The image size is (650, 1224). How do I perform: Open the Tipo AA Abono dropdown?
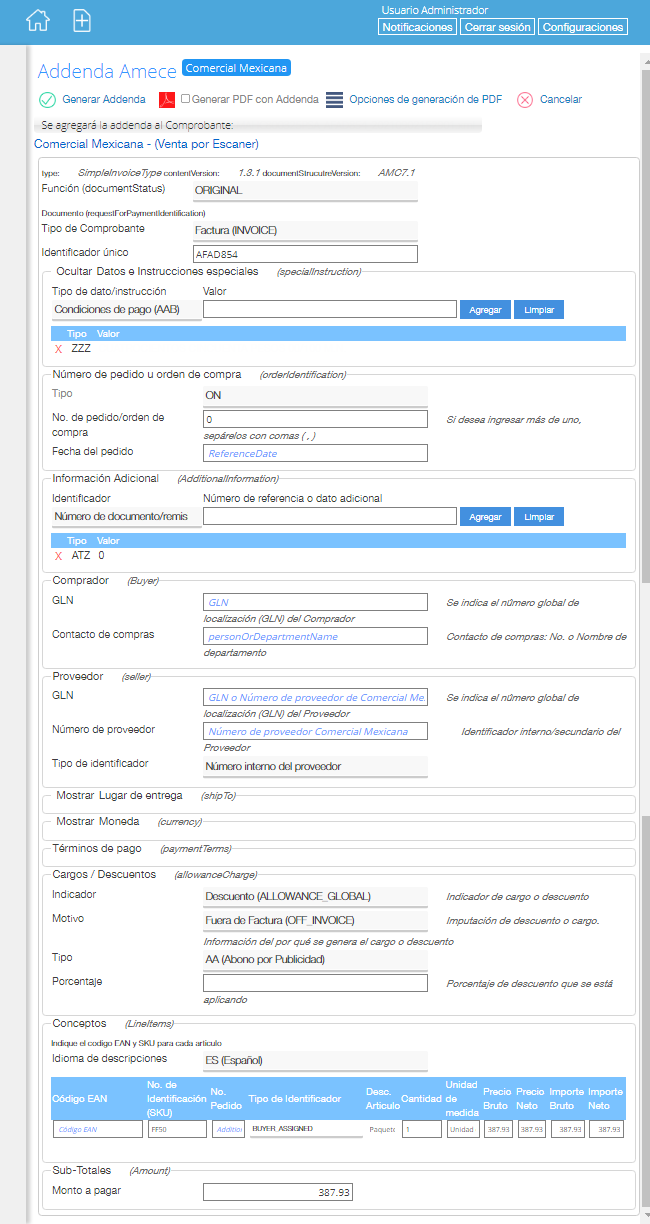(315, 960)
